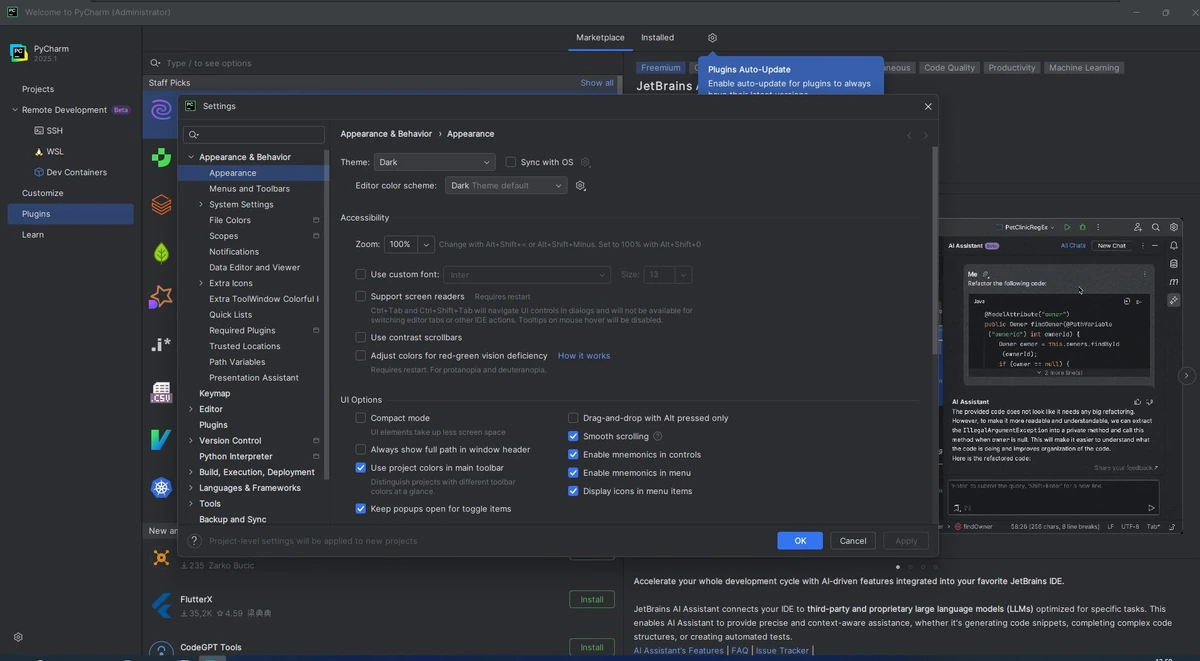Expand the Version Control node

click(191, 440)
